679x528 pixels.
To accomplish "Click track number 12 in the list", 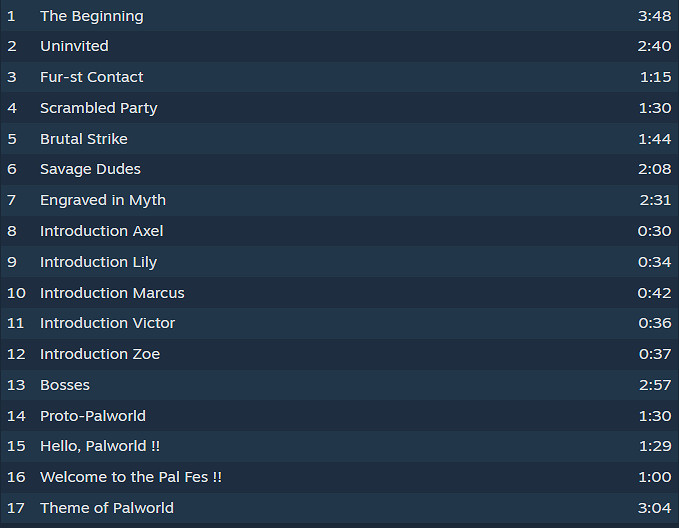I will (x=16, y=354).
